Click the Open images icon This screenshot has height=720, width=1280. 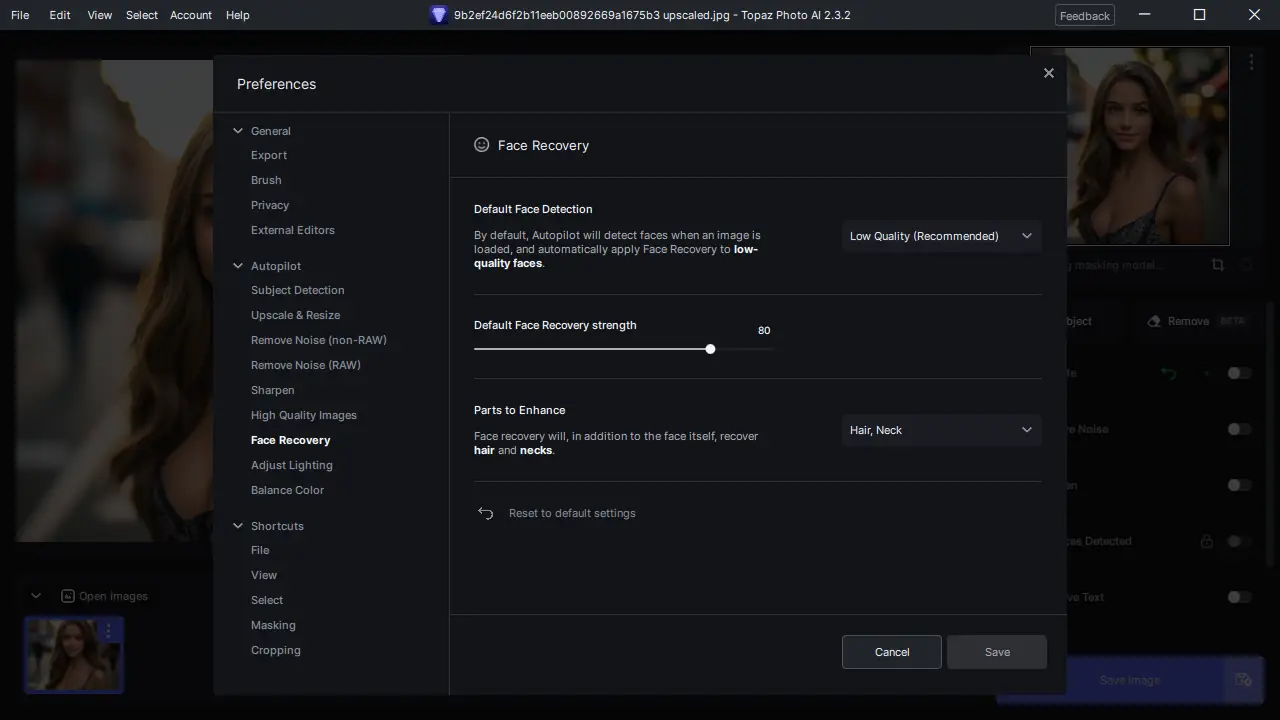click(68, 596)
